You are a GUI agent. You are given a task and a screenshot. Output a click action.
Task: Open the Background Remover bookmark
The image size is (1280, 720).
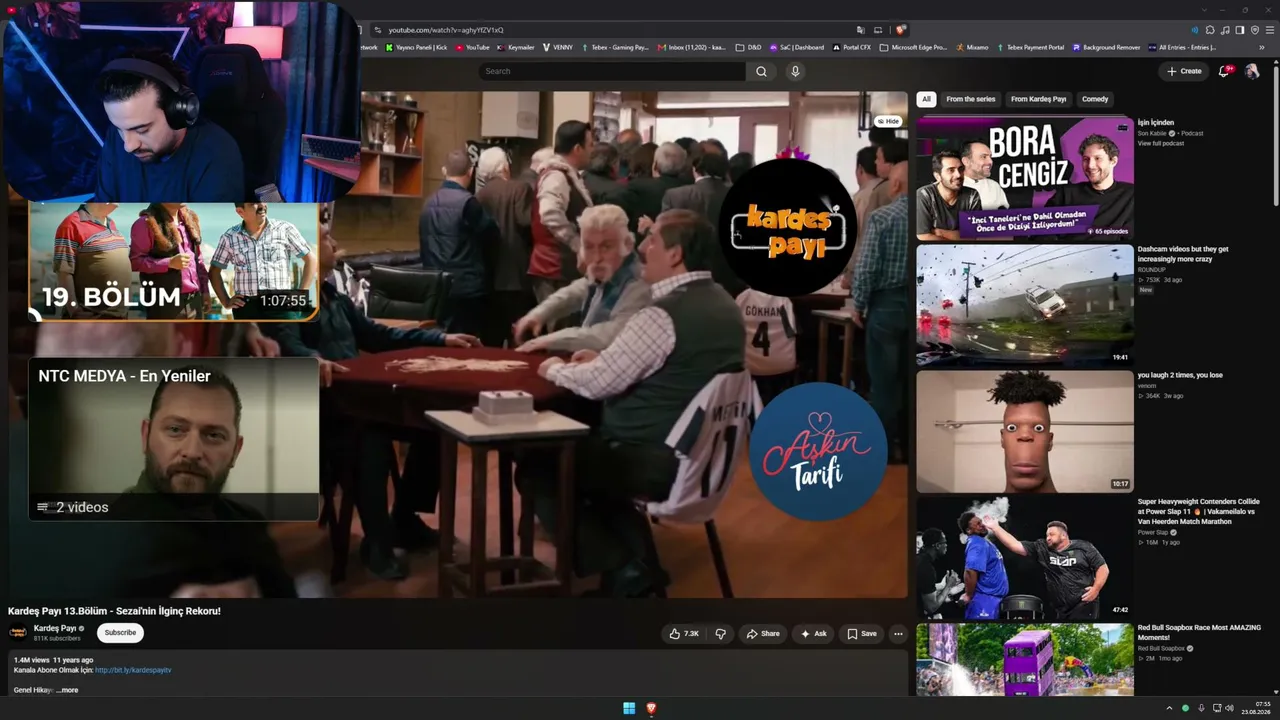tap(1107, 47)
